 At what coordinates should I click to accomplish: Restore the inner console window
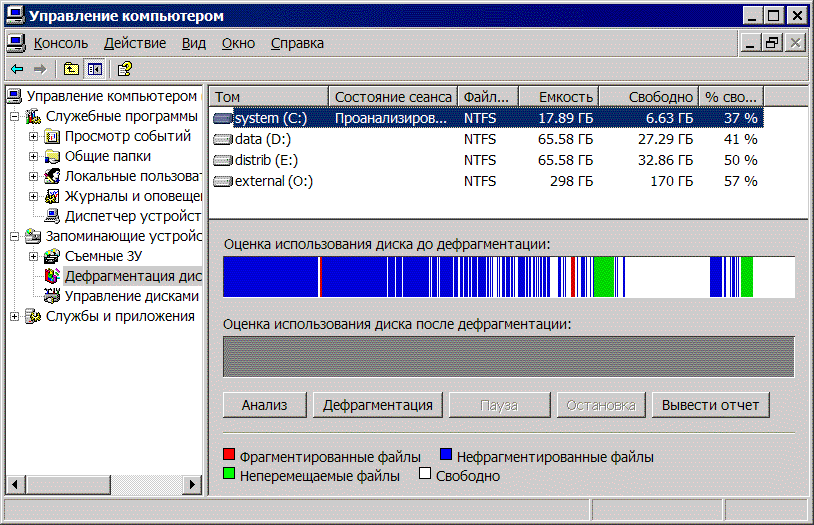coord(772,43)
